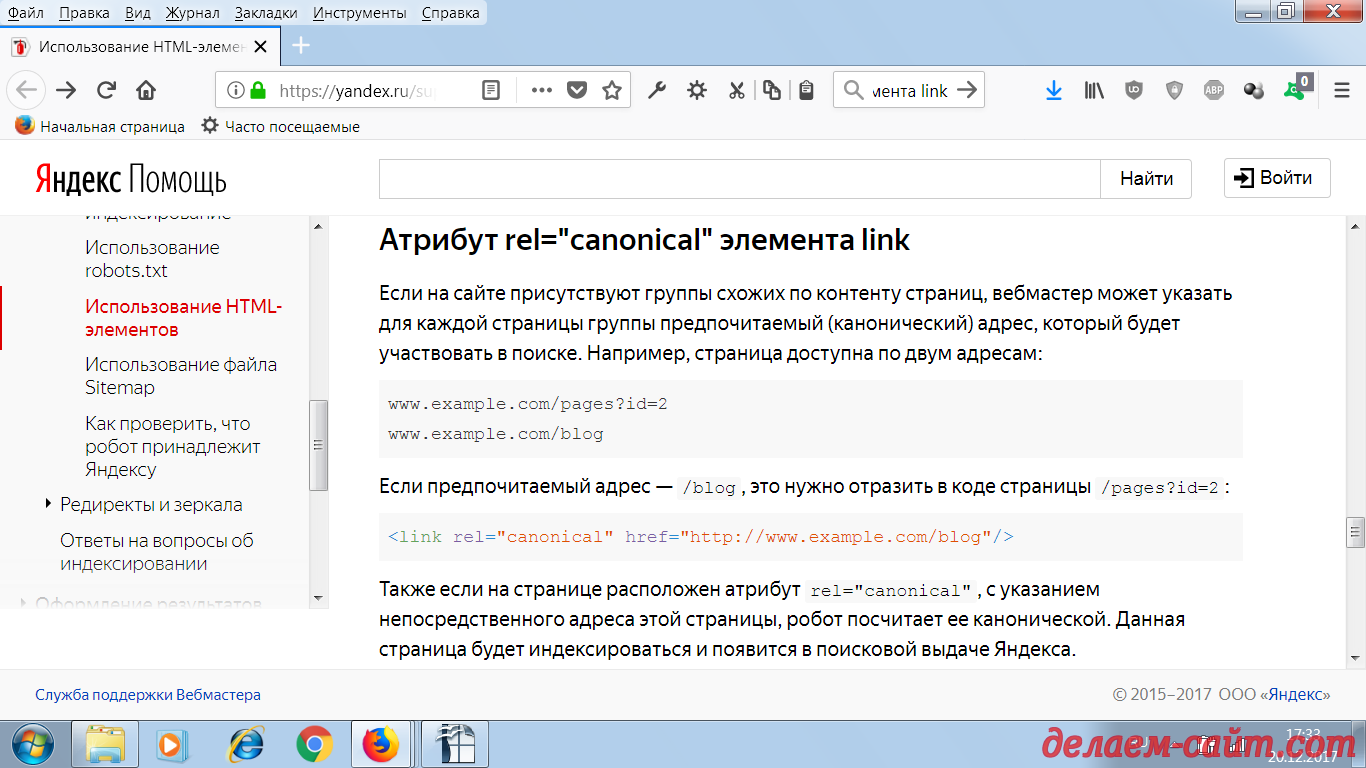The image size is (1366, 768).
Task: Click the Найти search button
Action: pyautogui.click(x=1146, y=179)
